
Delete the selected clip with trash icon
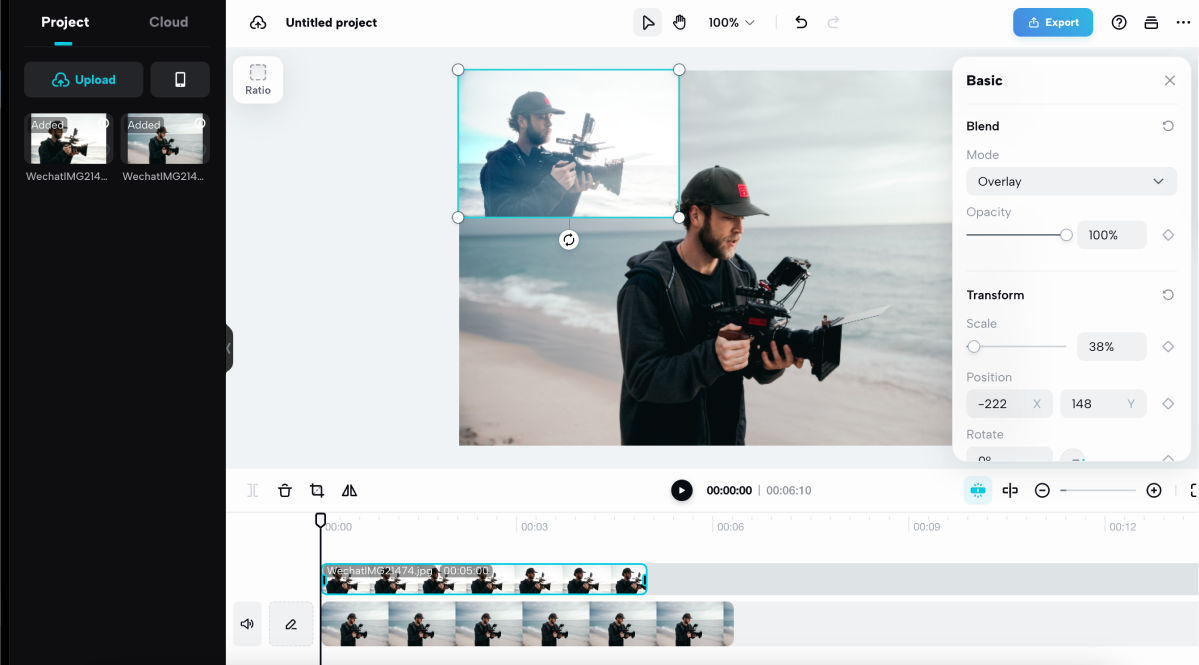point(285,490)
